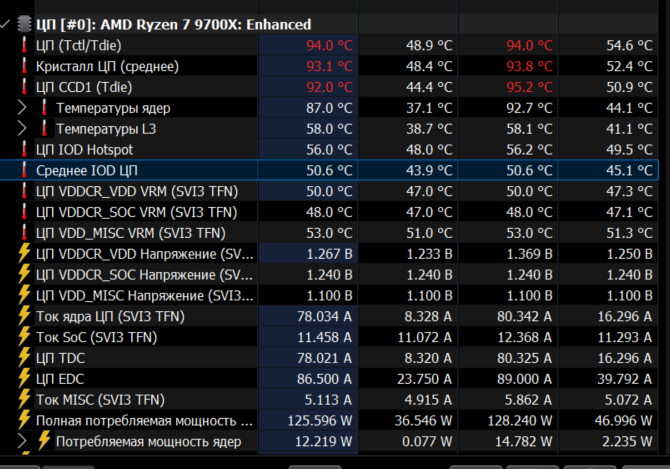Select the ЦП VDDCR_VDD VRM (SVI3 TFN) label
The width and height of the screenshot is (670, 469).
(x=137, y=191)
